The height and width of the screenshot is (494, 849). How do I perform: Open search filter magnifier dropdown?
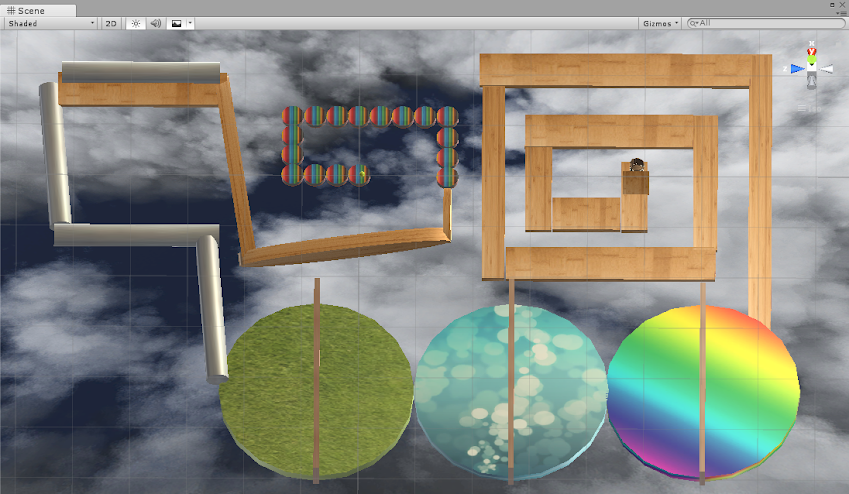pyautogui.click(x=693, y=23)
